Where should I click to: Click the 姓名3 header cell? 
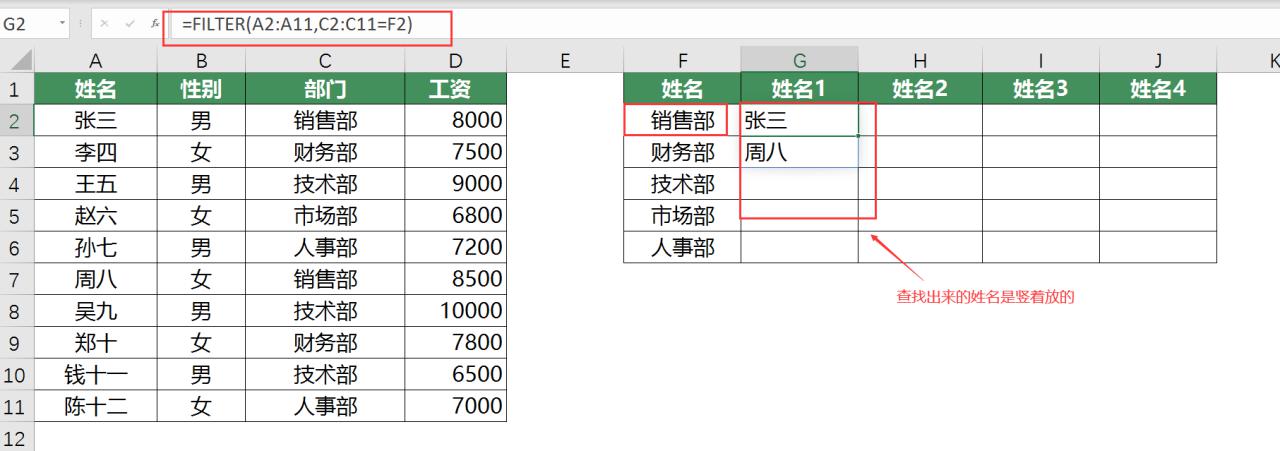(1040, 89)
